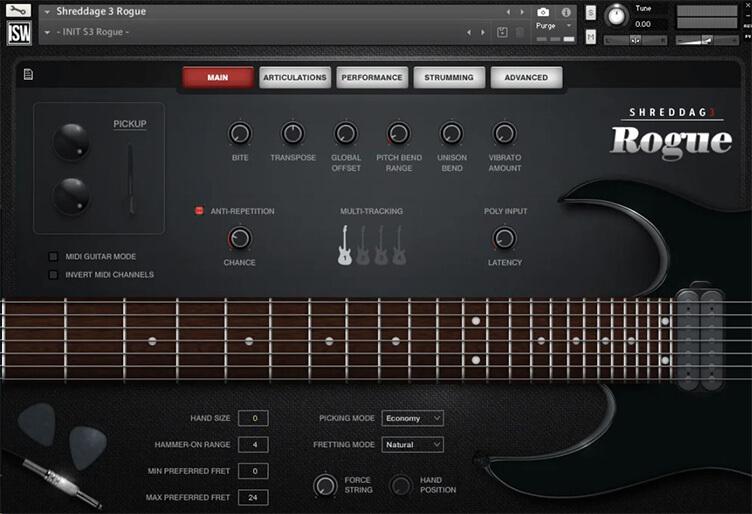
Task: Click the Shreddage 3 Rogue instrument name
Action: (x=101, y=12)
